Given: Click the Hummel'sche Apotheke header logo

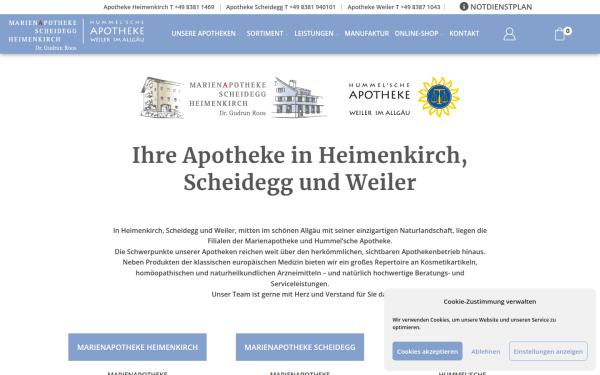Looking at the screenshot, I should point(117,31).
